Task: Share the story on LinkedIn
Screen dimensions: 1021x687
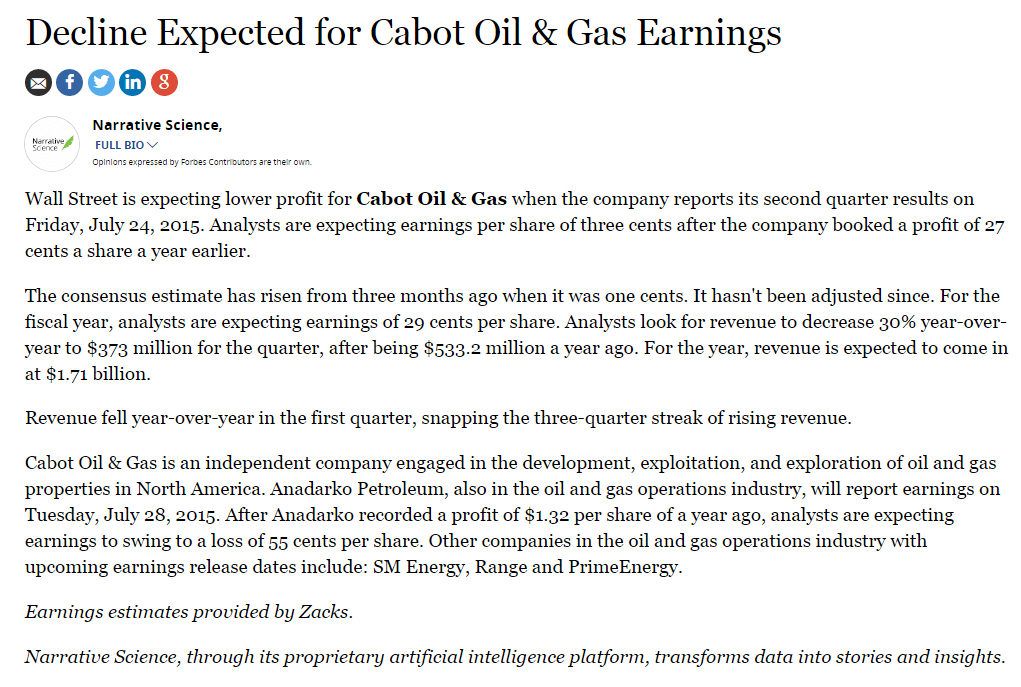Action: (x=133, y=83)
